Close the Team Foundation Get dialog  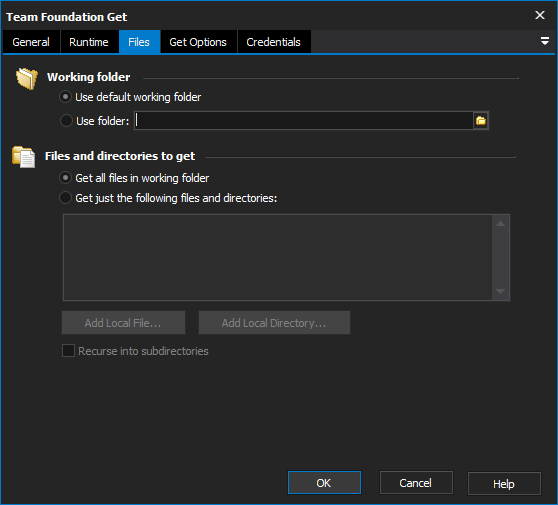pyautogui.click(x=540, y=15)
